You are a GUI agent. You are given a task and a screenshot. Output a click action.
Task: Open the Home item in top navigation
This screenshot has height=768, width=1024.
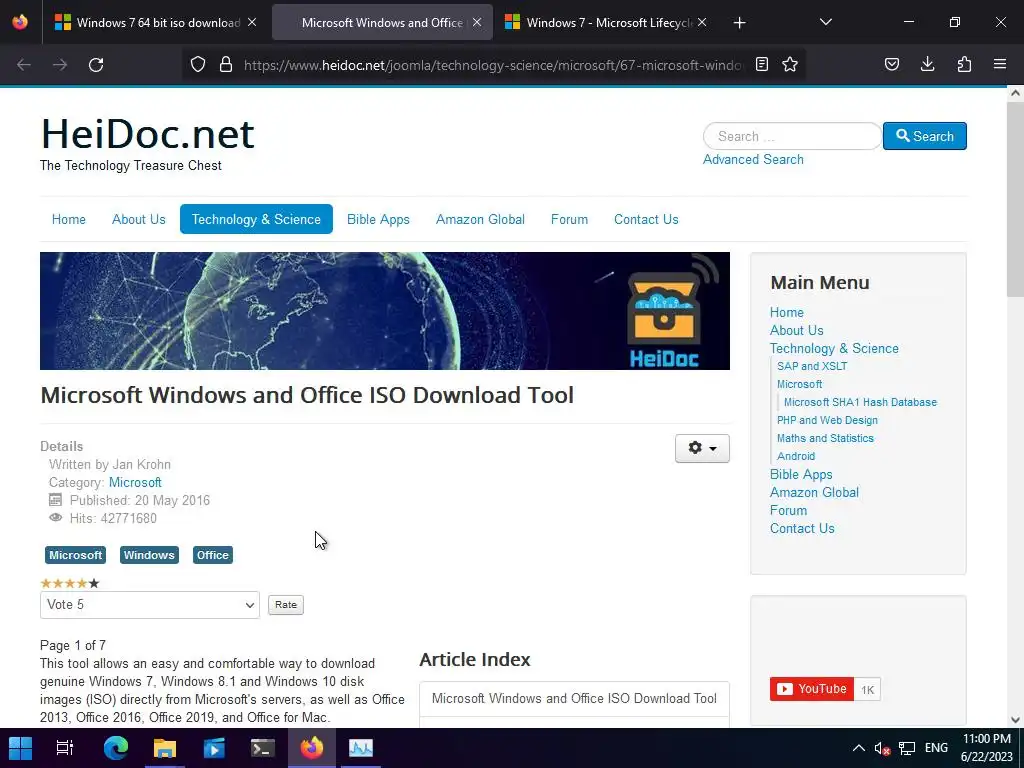pos(69,219)
